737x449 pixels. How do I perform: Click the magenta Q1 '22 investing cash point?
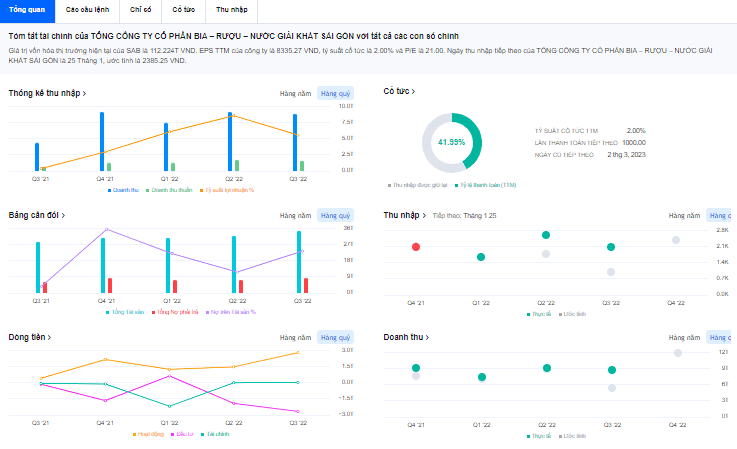(170, 376)
